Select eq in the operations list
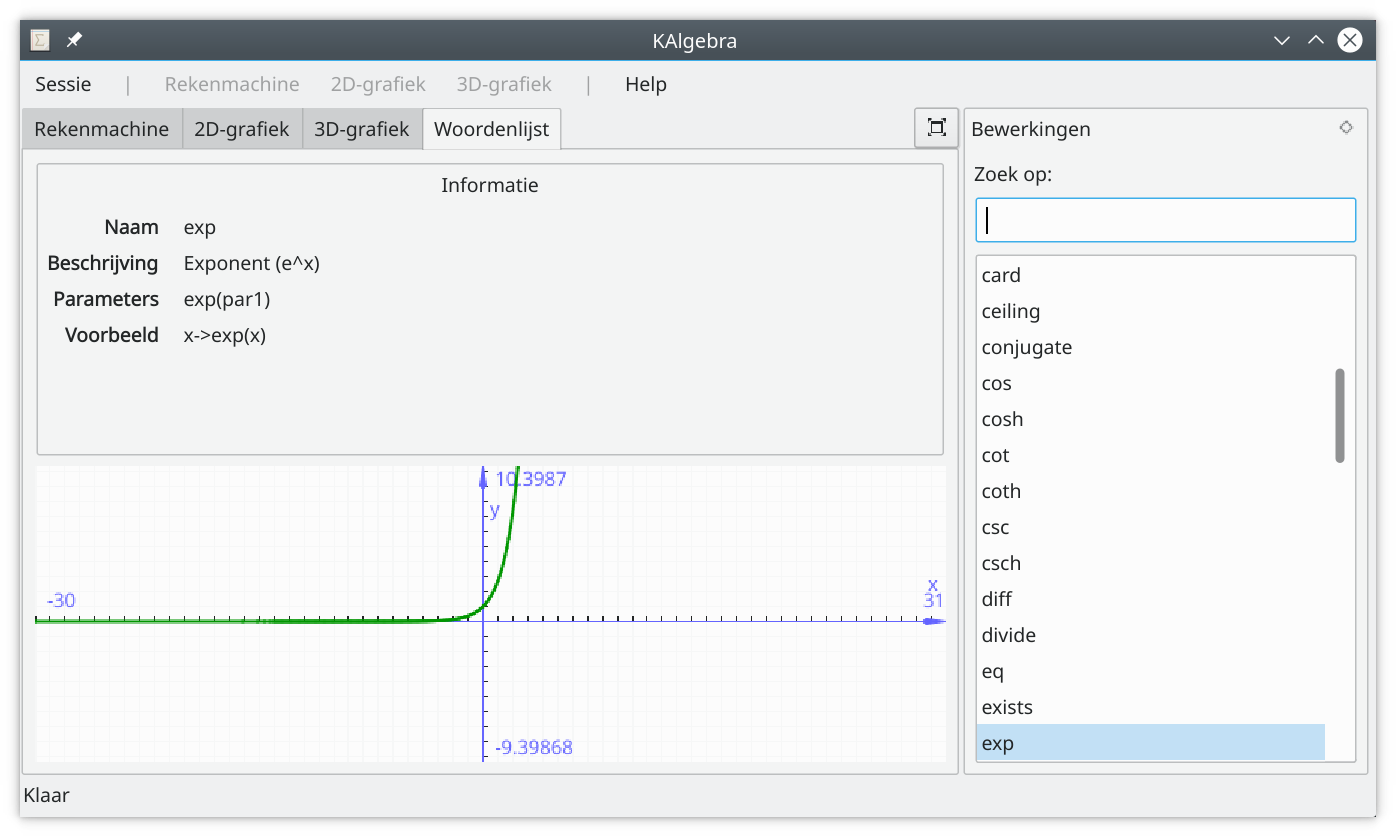The image size is (1396, 837). tap(1151, 671)
